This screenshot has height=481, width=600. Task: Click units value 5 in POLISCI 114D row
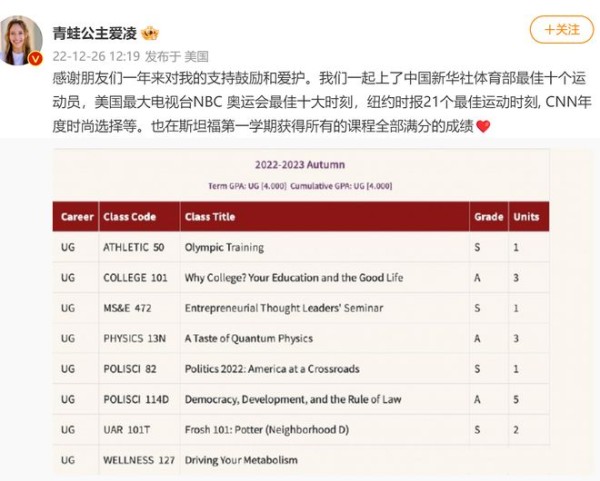(516, 399)
